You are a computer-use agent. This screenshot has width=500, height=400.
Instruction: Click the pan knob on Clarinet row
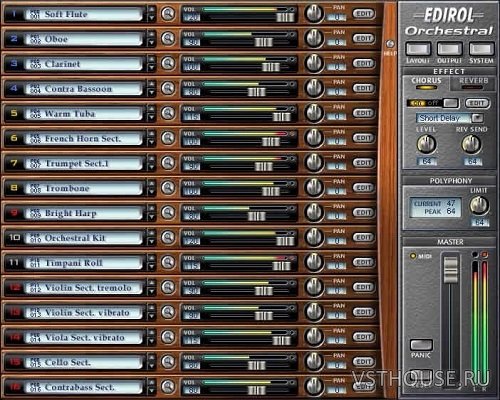point(314,63)
